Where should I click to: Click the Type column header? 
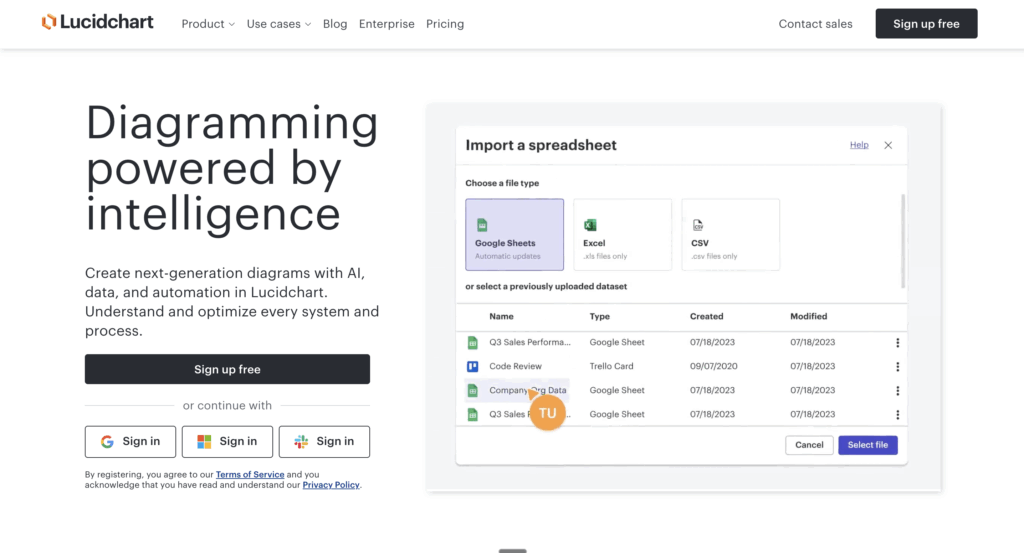(x=600, y=316)
